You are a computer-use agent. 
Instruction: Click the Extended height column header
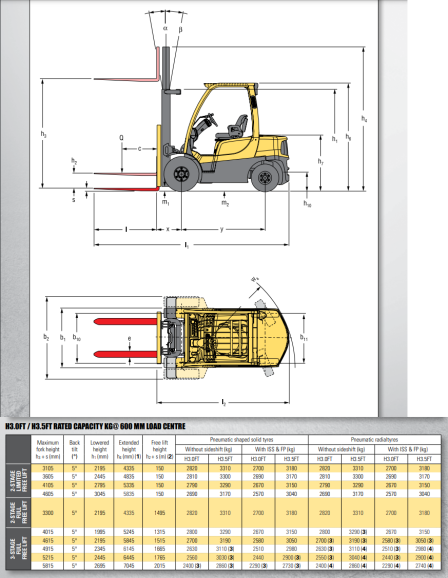[129, 449]
